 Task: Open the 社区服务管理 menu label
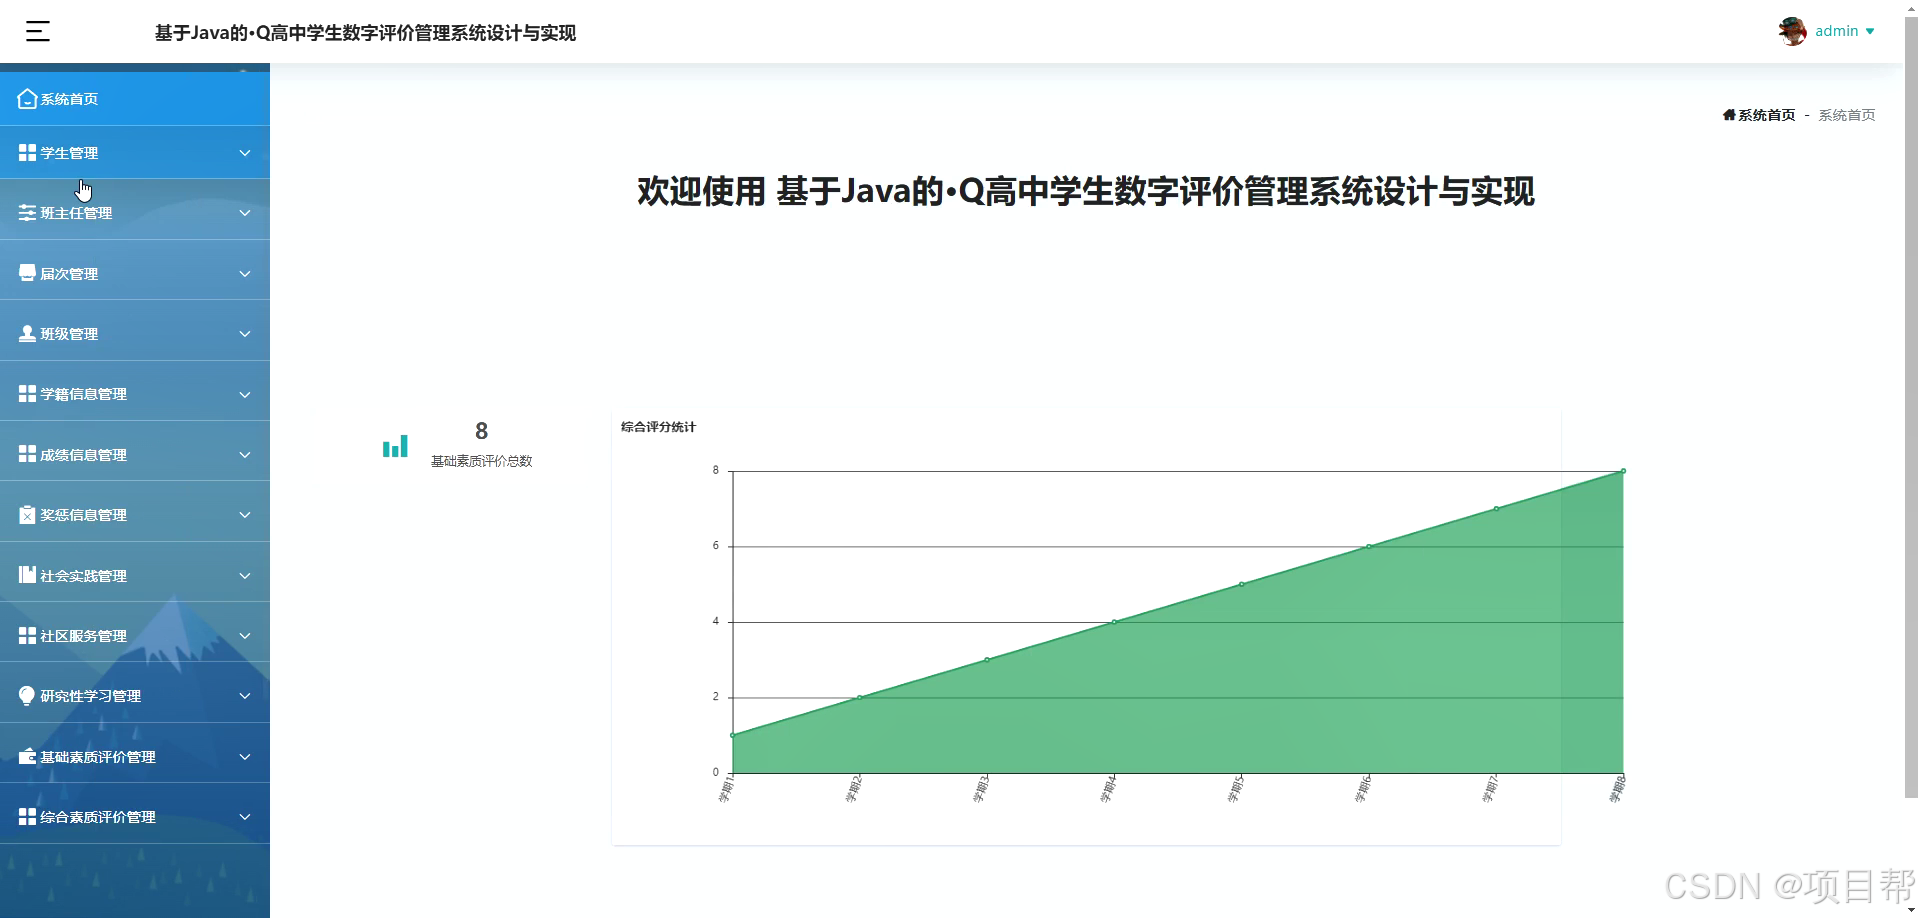point(84,636)
